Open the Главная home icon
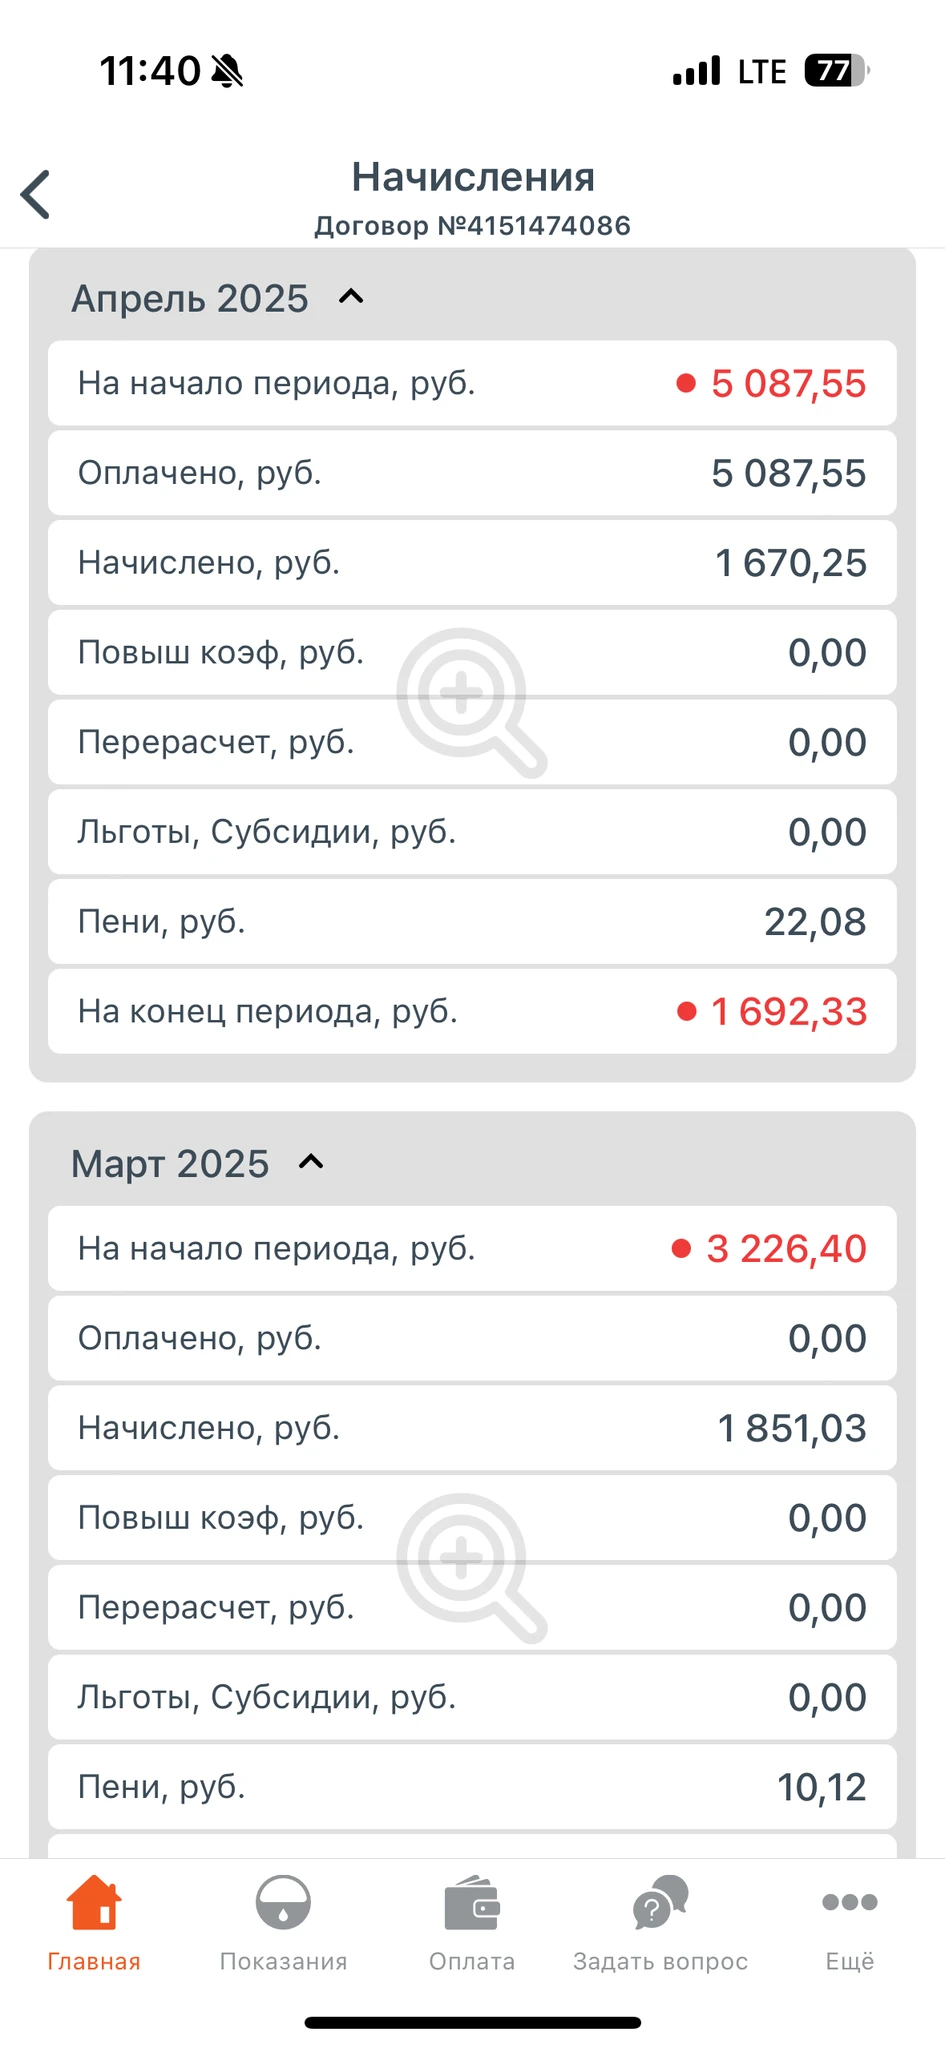945x2048 pixels. pos(94,1902)
